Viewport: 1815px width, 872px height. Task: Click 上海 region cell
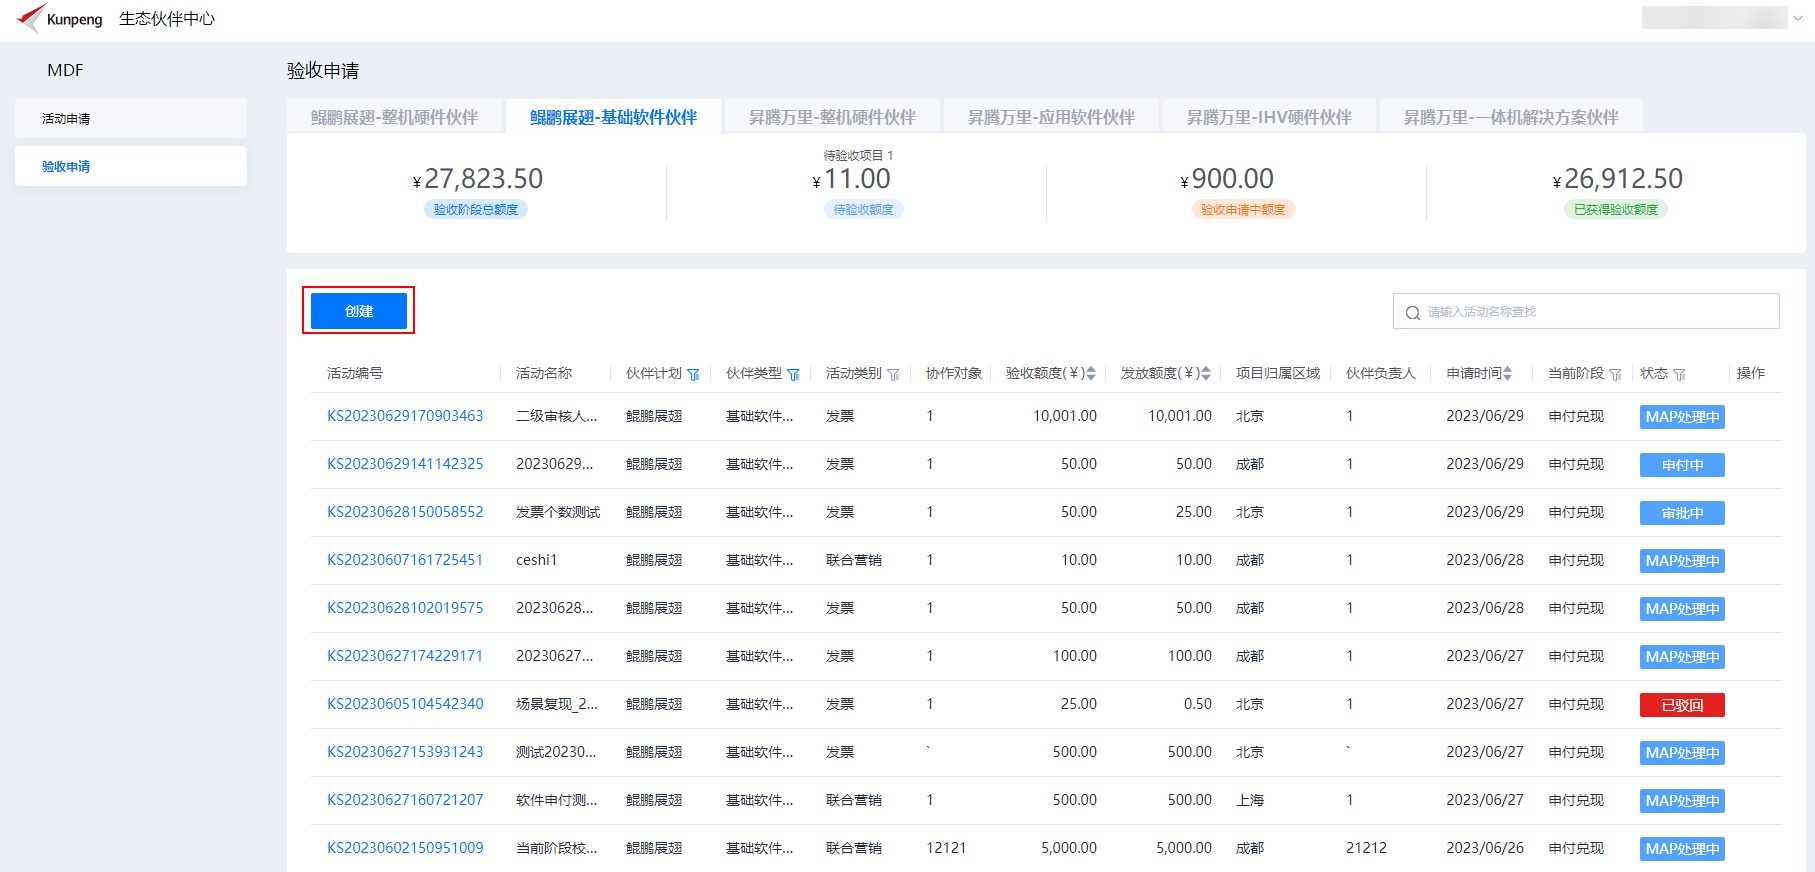(x=1250, y=800)
